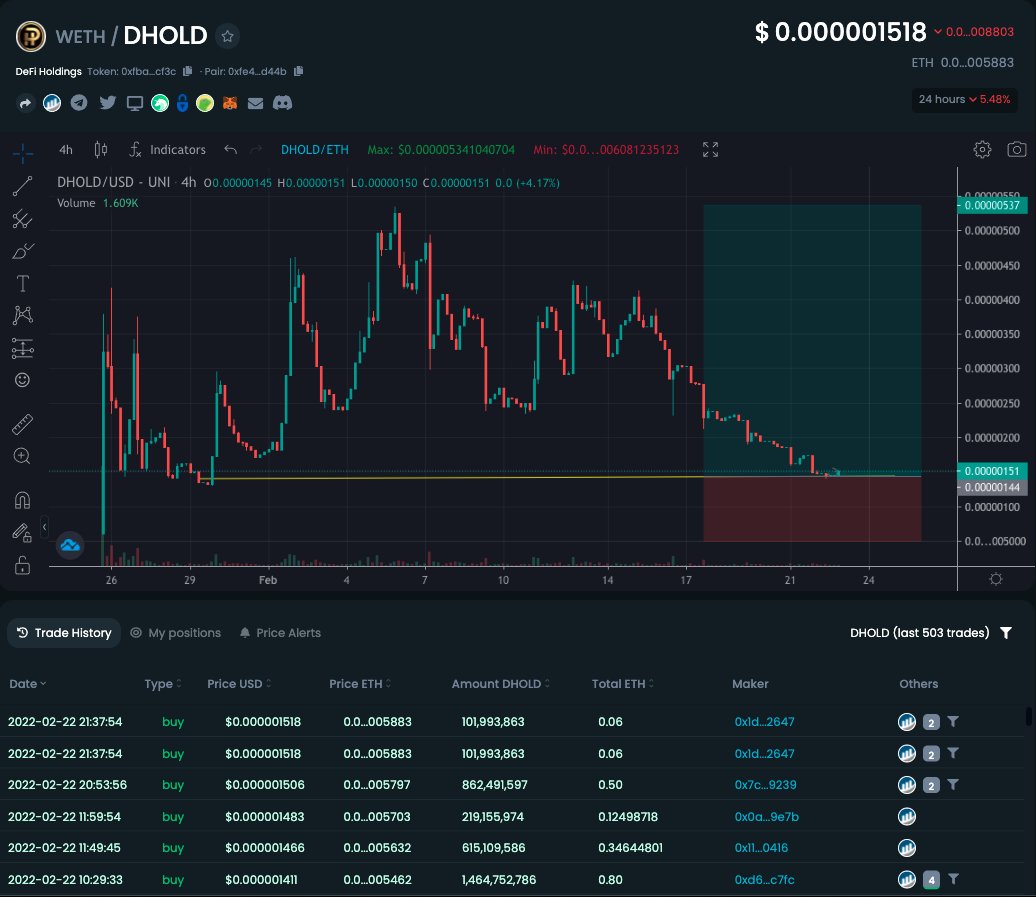Switch to the Trade History tab
The height and width of the screenshot is (897, 1036).
pos(64,633)
